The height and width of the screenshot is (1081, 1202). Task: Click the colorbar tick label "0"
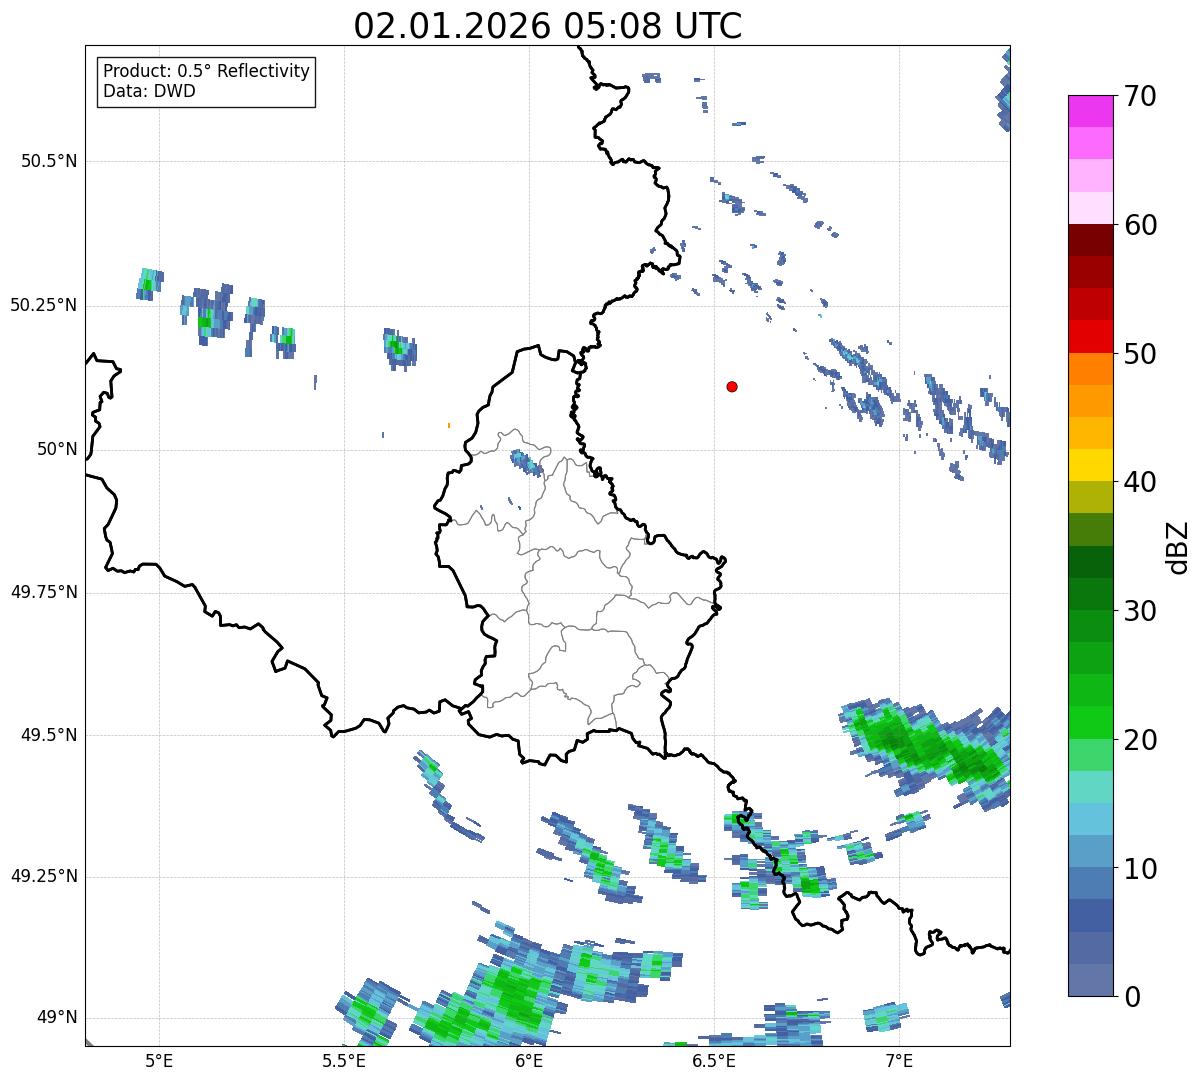pos(1131,997)
